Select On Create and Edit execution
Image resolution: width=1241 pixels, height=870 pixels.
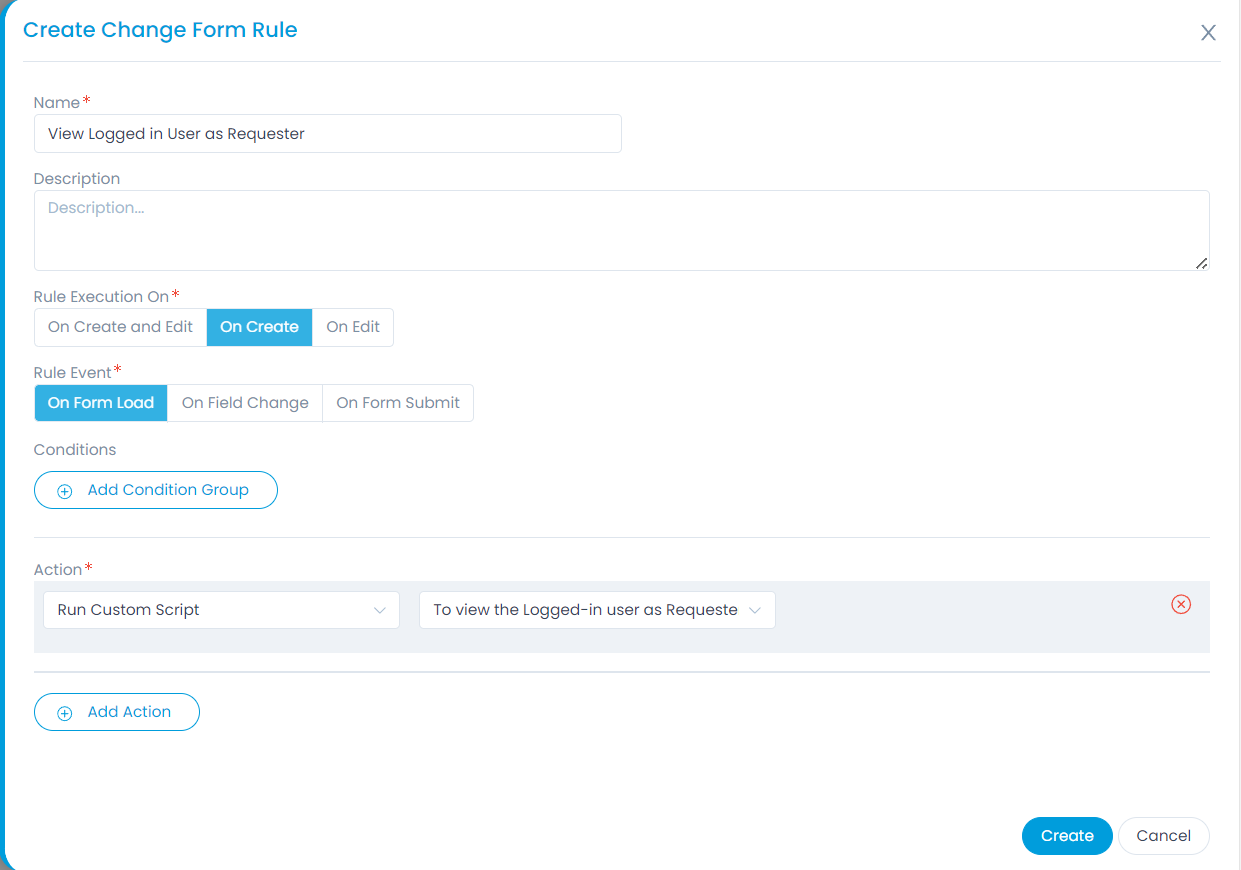120,327
